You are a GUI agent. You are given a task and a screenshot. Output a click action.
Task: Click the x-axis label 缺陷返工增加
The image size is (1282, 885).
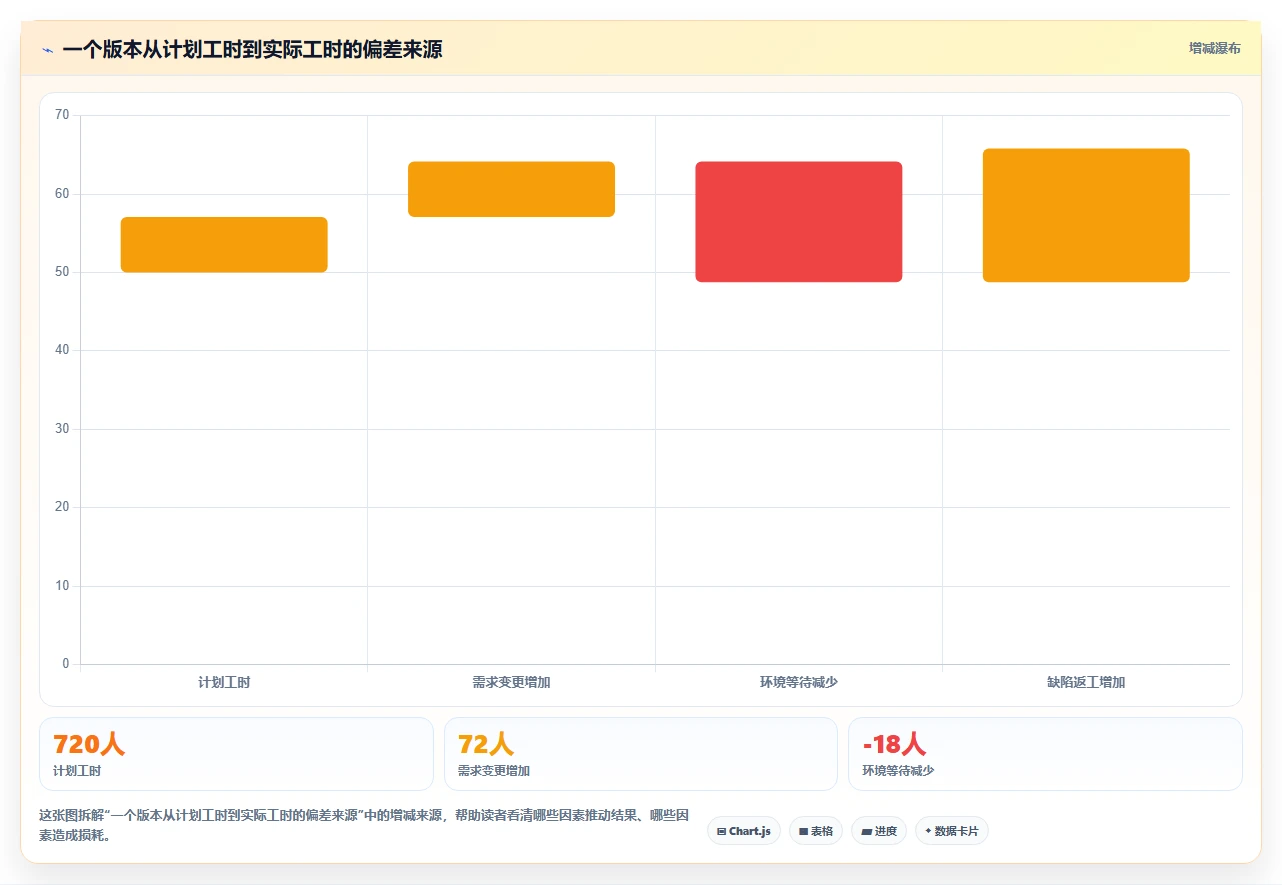(x=1086, y=682)
